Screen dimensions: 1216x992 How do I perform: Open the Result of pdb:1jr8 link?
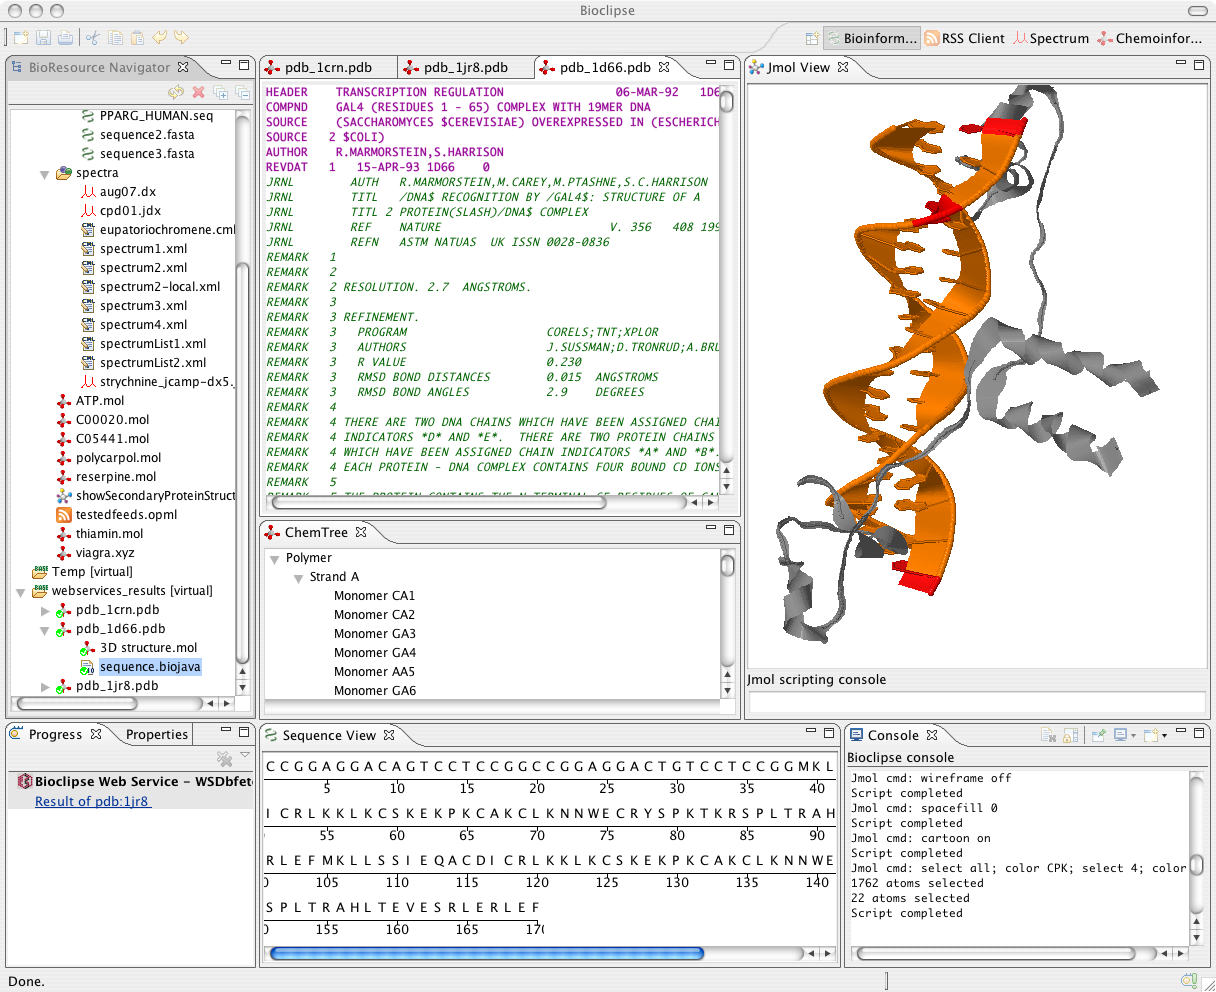pos(92,801)
